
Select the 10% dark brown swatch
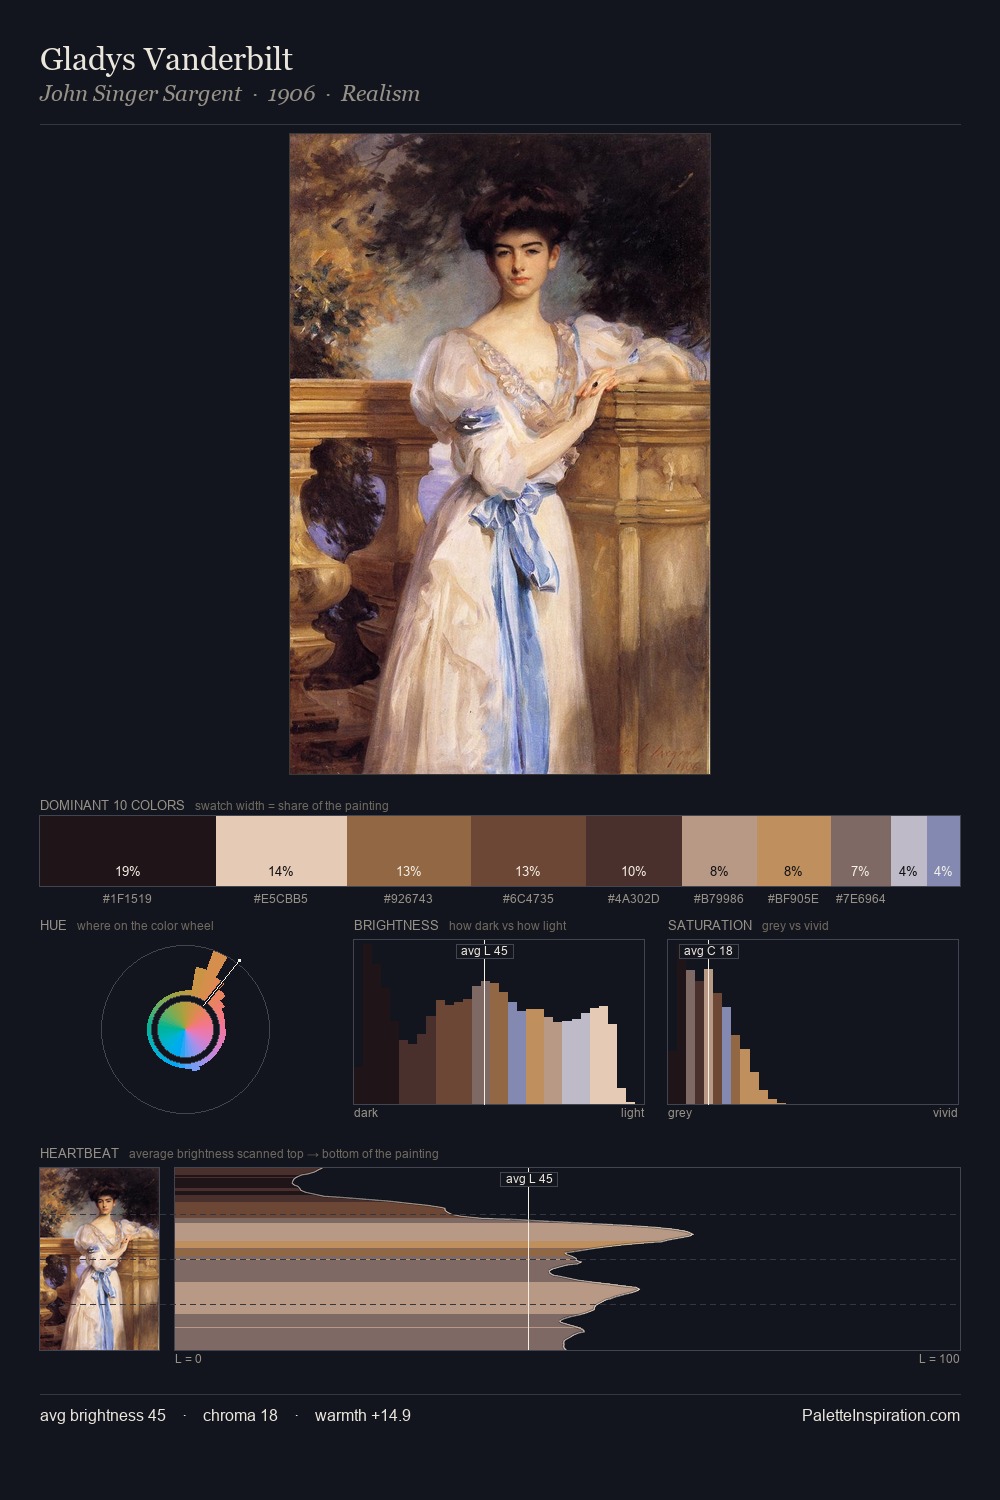click(634, 851)
